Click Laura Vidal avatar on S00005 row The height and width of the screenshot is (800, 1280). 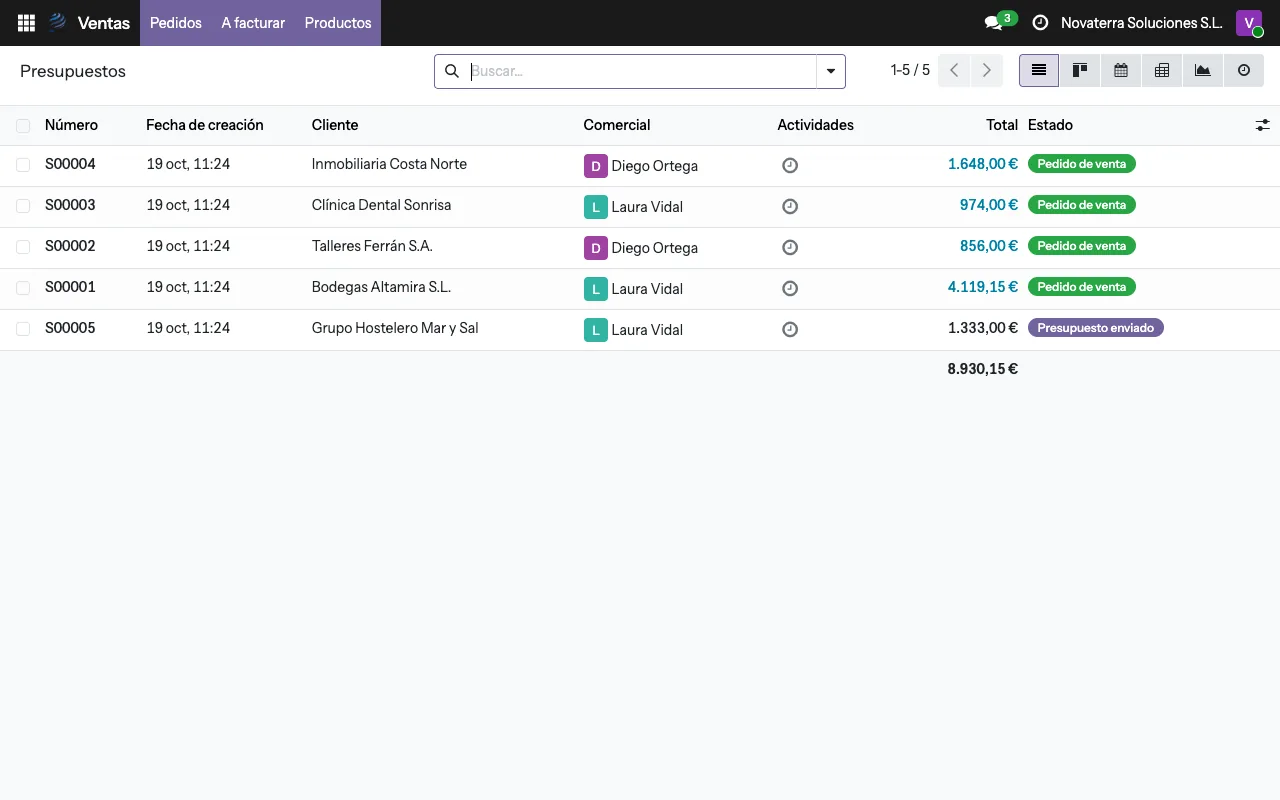(x=596, y=330)
